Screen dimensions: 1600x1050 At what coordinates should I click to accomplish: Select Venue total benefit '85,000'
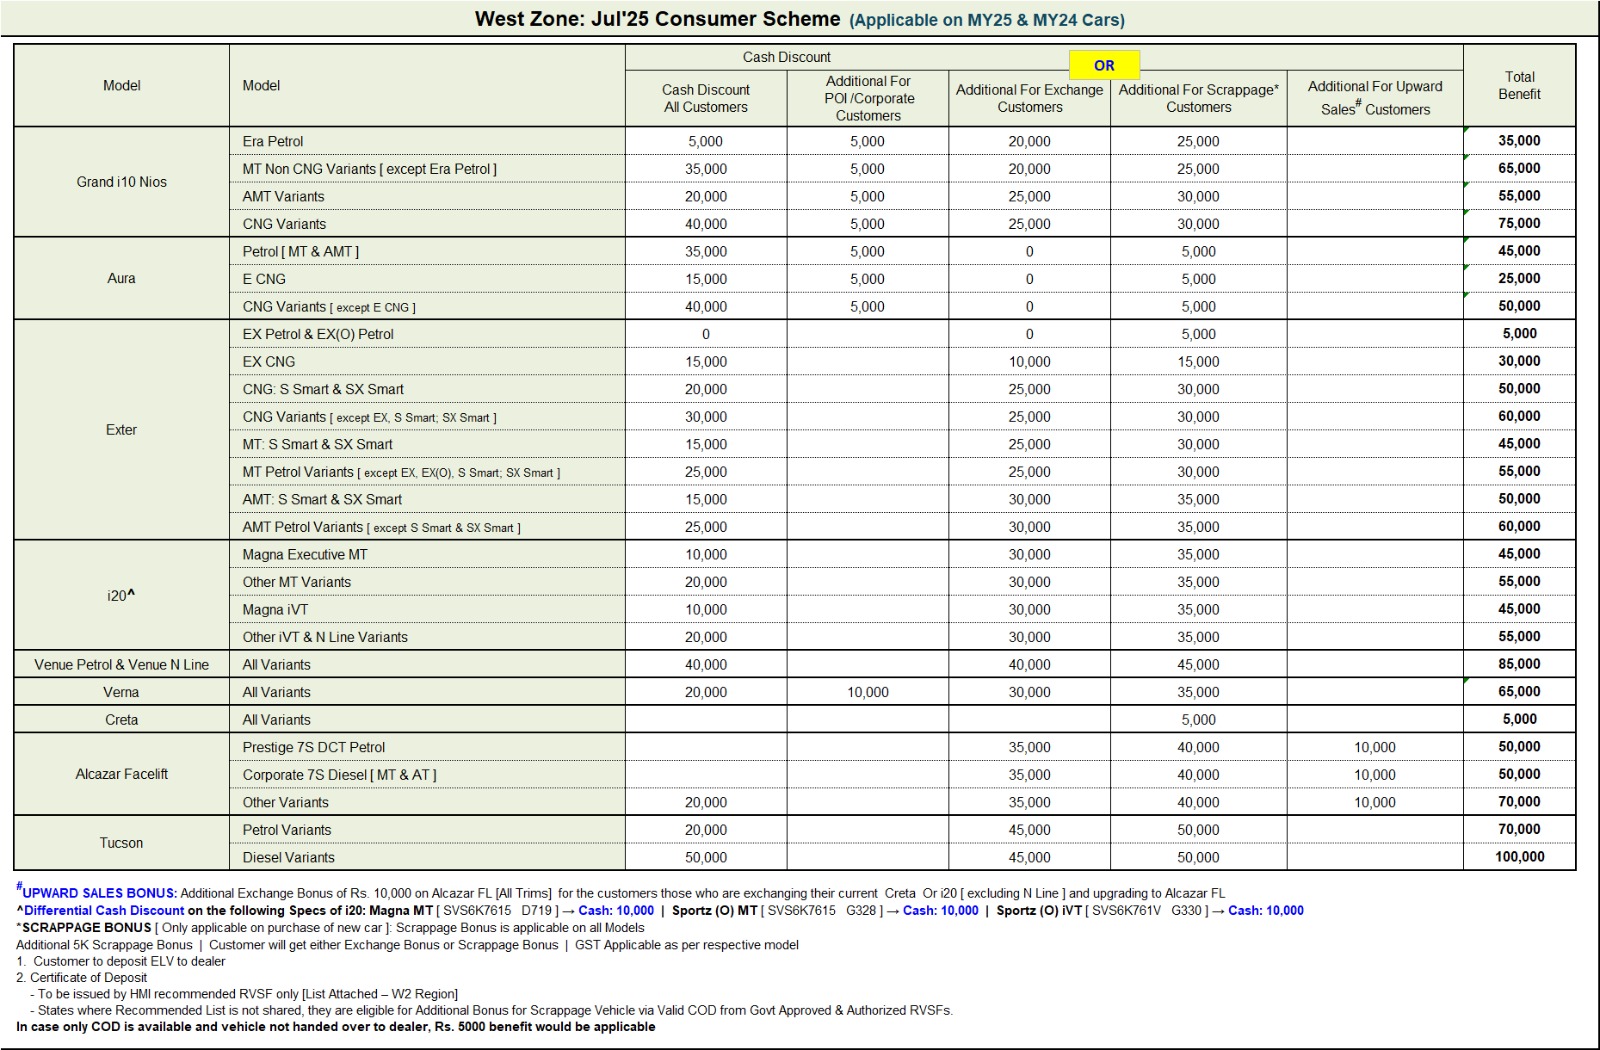pos(1519,664)
